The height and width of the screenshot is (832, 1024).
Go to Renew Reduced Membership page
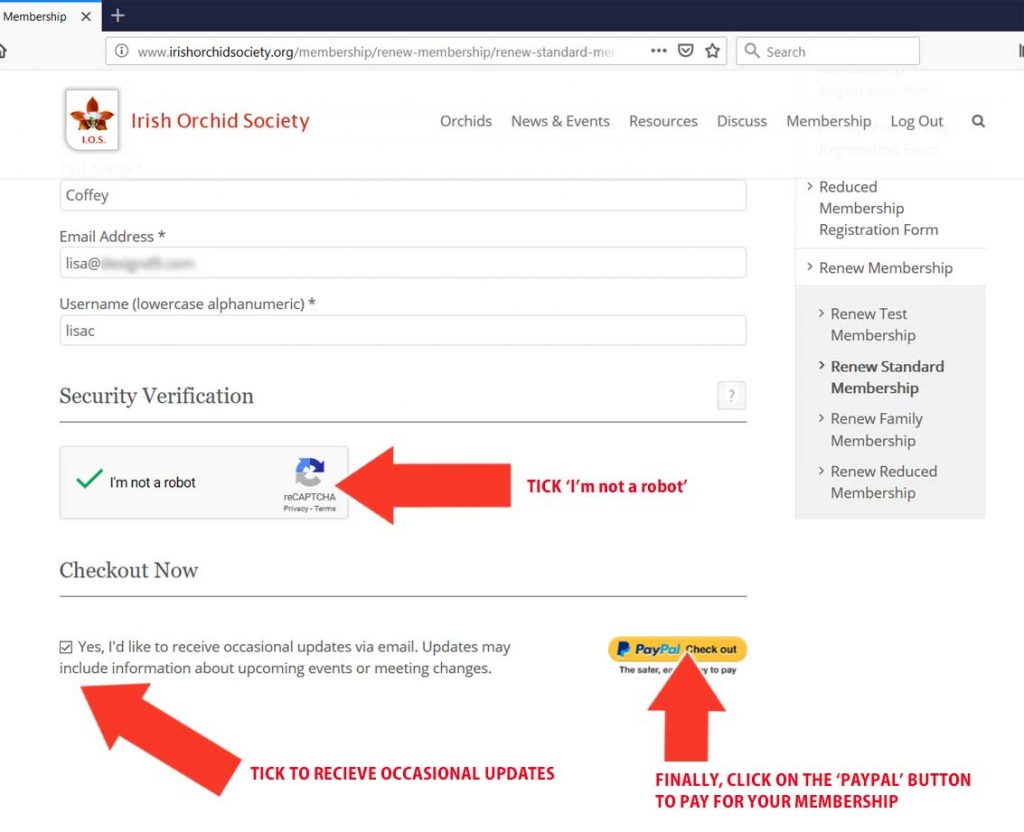[x=884, y=482]
